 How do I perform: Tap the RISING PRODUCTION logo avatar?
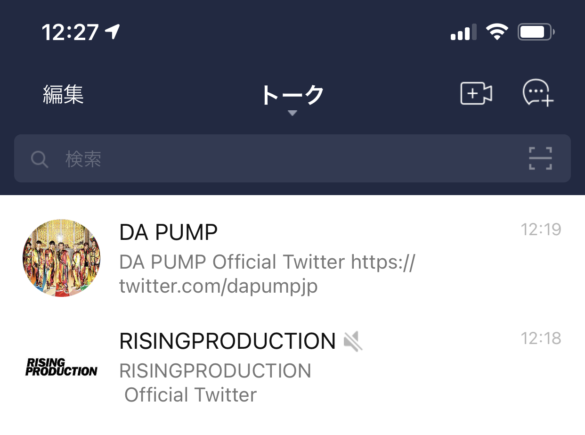(x=62, y=367)
